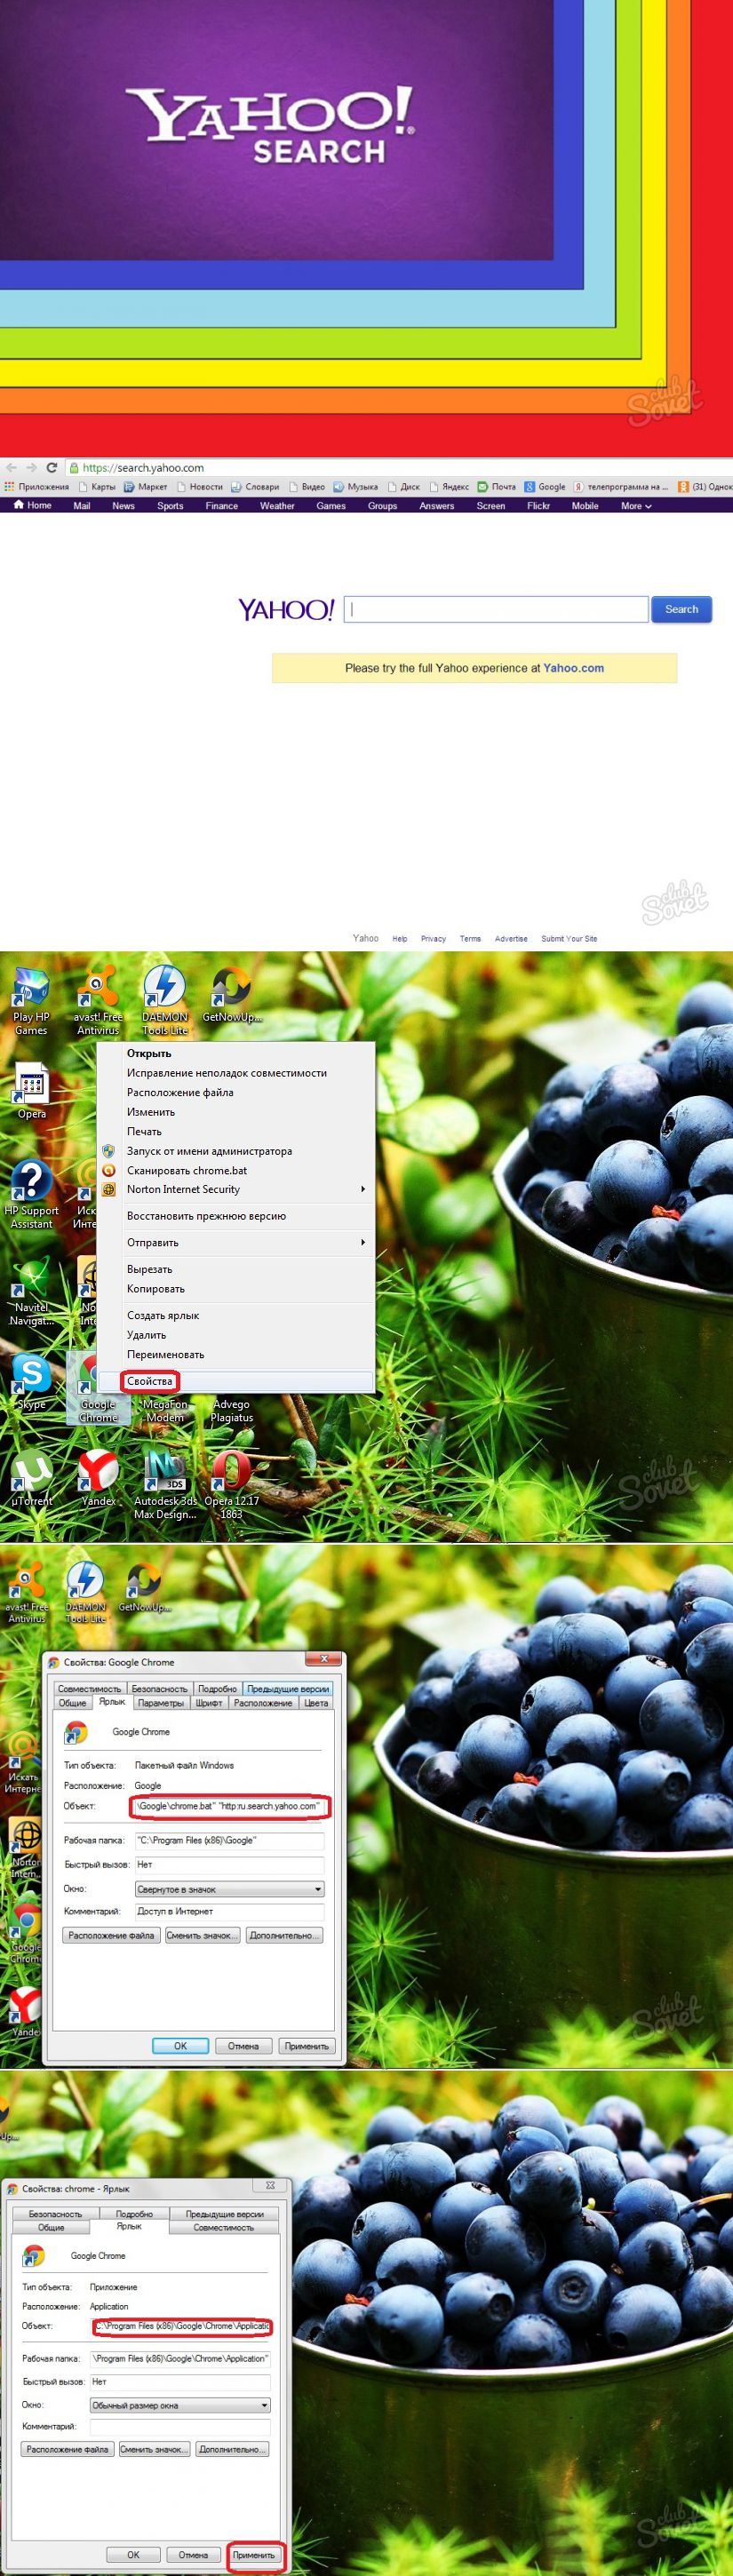Click the browser back arrow
This screenshot has width=733, height=2576.
pyautogui.click(x=11, y=467)
